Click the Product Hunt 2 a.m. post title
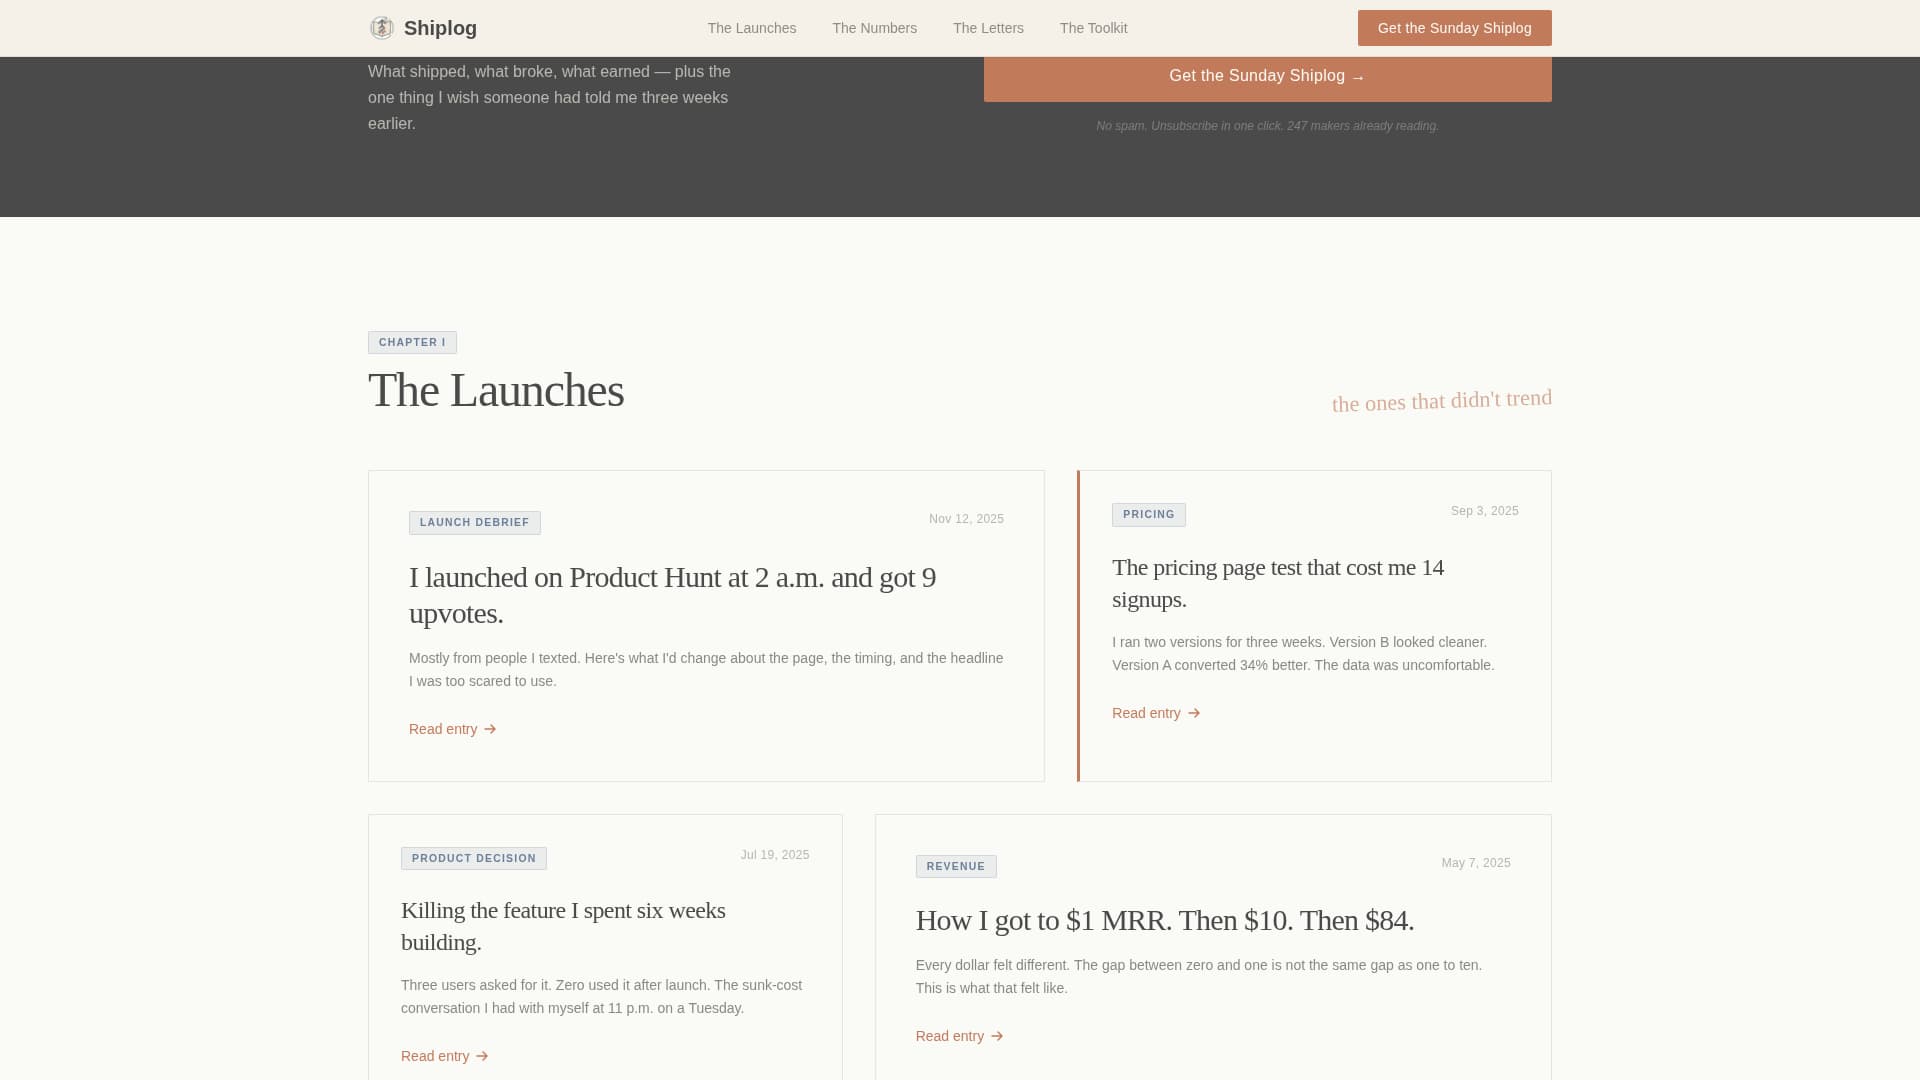This screenshot has width=1920, height=1080. click(x=672, y=595)
